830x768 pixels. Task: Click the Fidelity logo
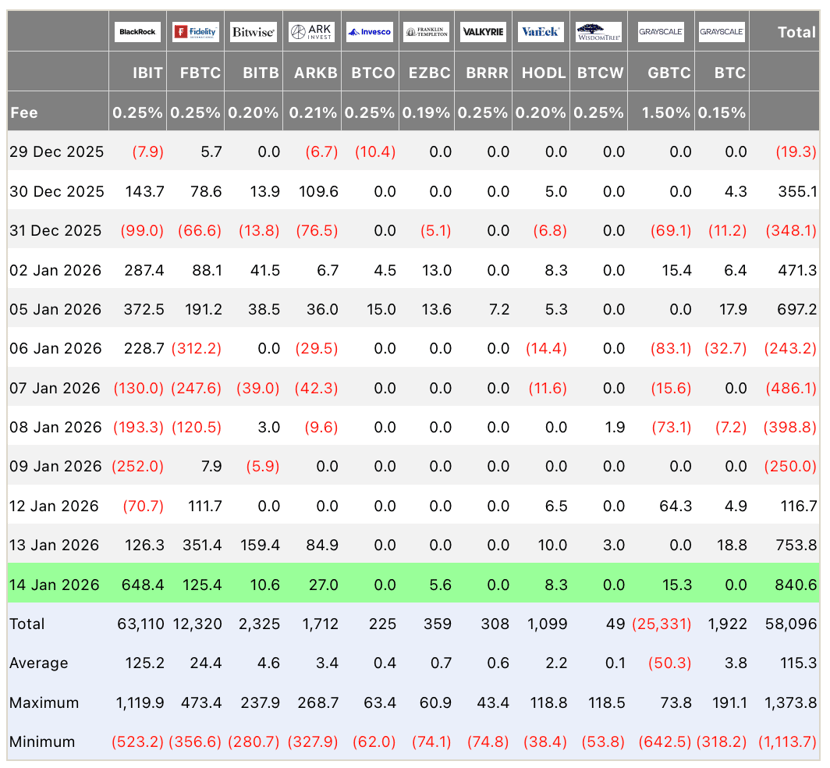(195, 32)
